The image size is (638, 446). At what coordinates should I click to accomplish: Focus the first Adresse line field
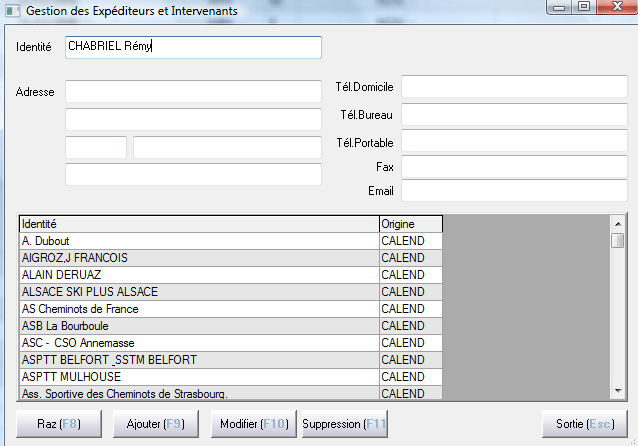[193, 92]
